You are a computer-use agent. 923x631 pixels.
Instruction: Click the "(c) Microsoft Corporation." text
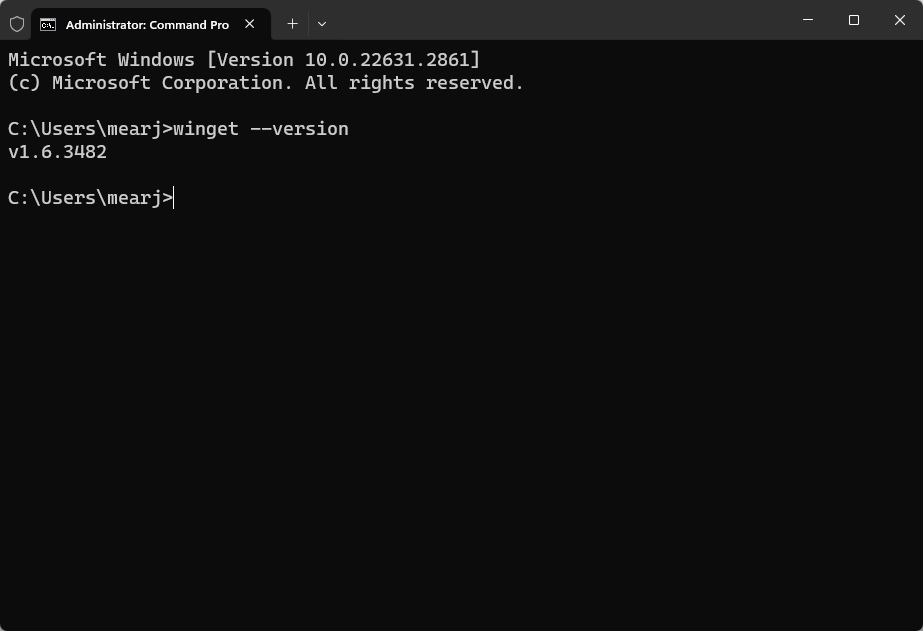150,83
